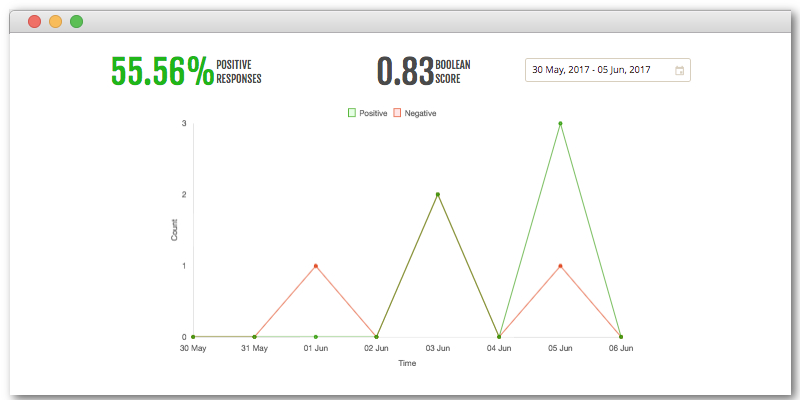The image size is (800, 400).
Task: Click the yellow minimize window button
Action: click(56, 21)
